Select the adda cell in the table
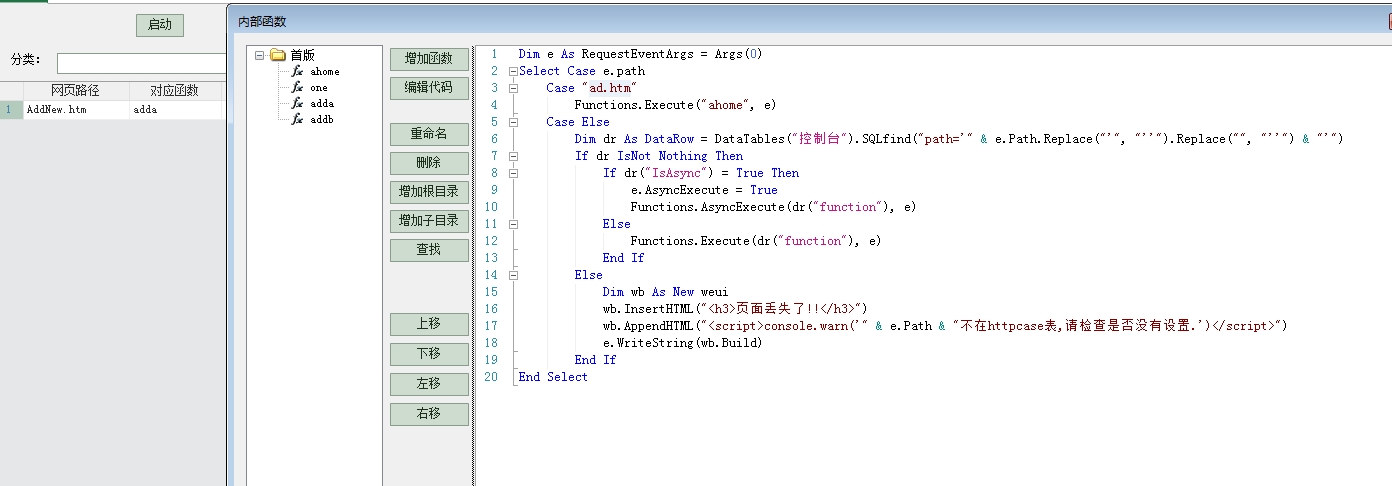Image resolution: width=1392 pixels, height=486 pixels. (175, 110)
